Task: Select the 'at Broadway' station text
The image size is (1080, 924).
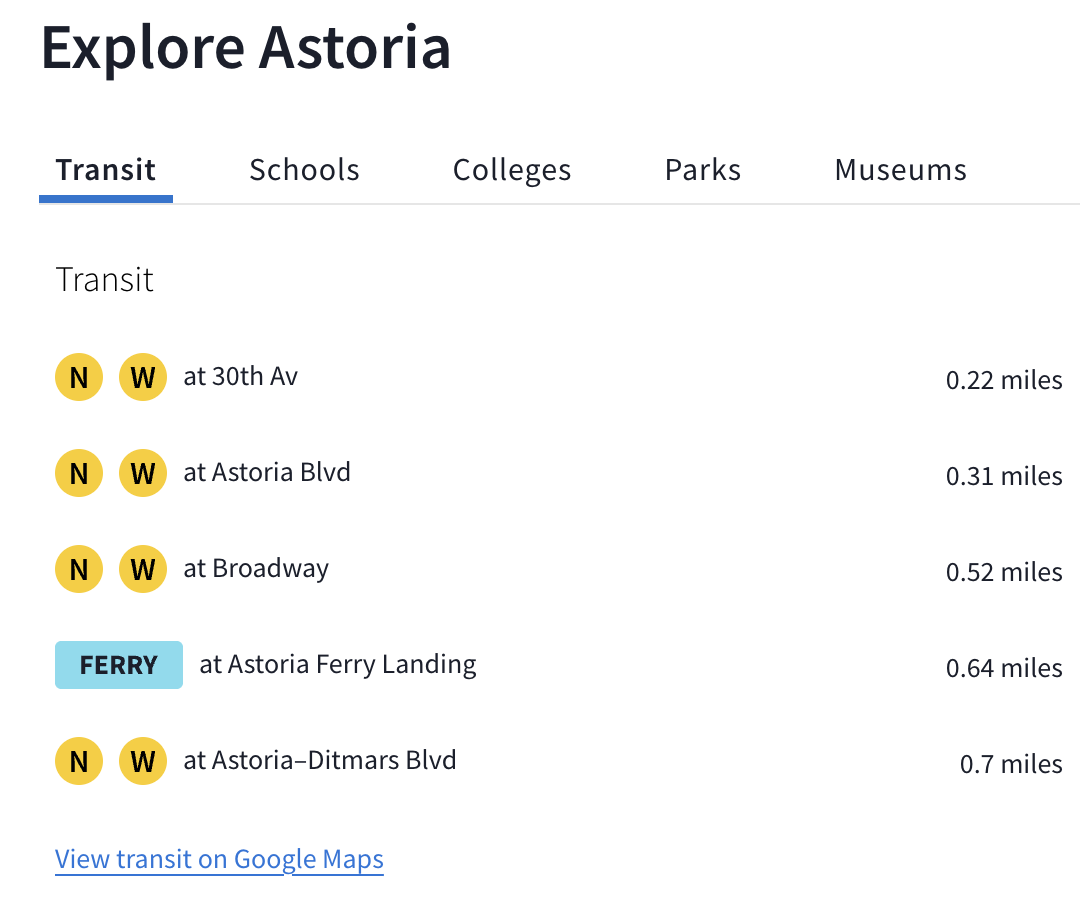Action: pos(256,569)
